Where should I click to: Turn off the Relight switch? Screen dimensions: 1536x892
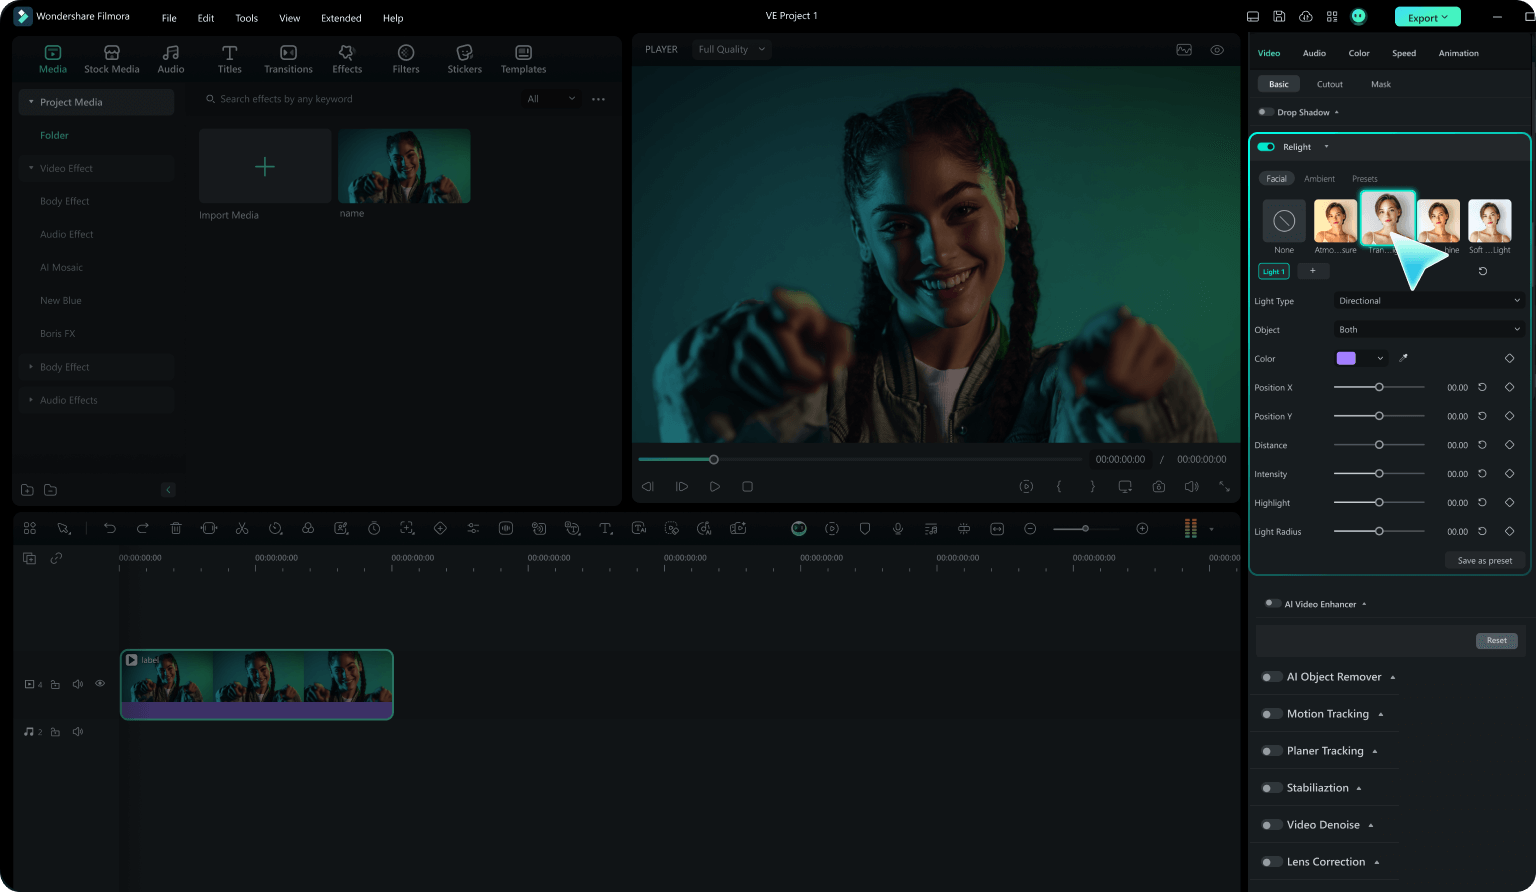(1266, 147)
